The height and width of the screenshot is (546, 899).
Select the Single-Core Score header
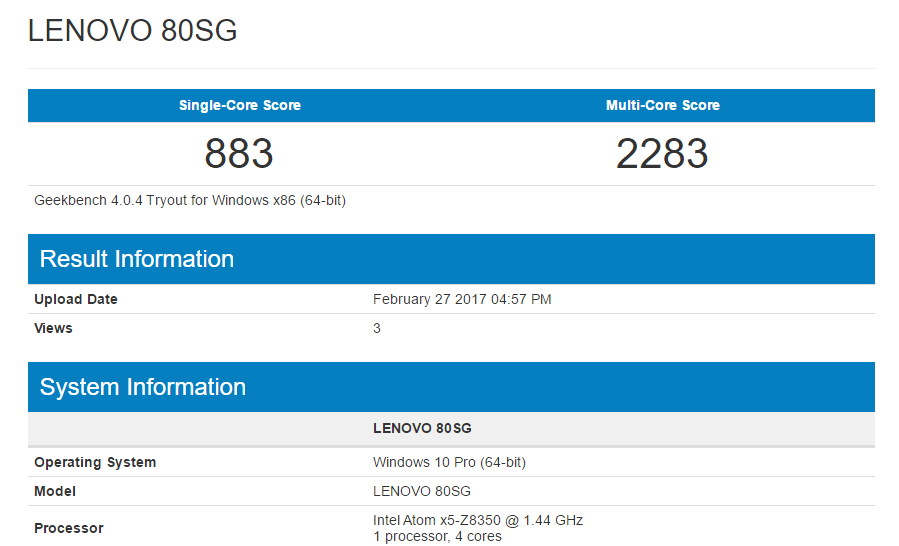239,105
